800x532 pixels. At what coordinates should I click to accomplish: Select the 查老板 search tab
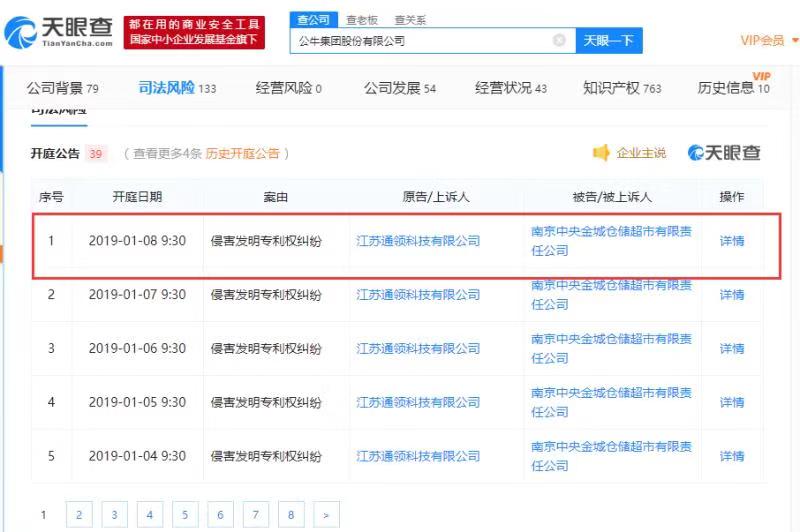coord(362,20)
